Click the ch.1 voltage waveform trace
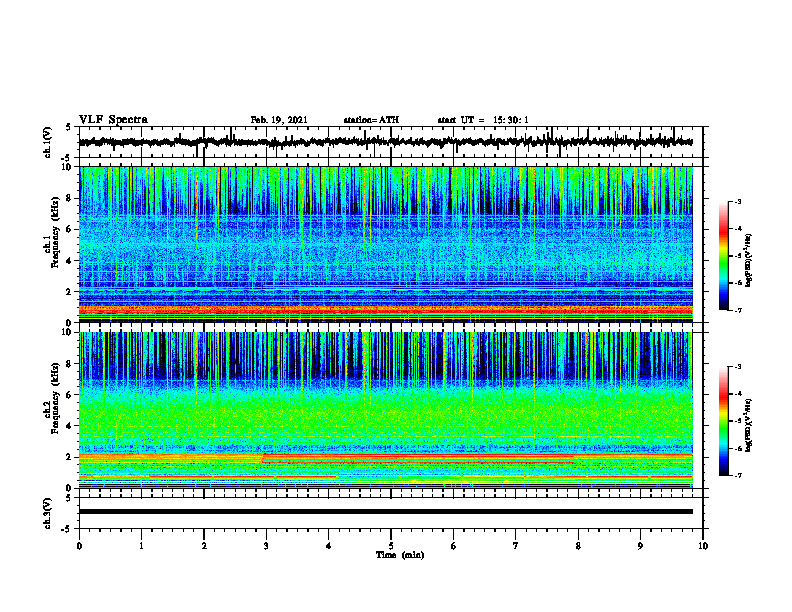Screen dimensions: 792x612 click(386, 142)
